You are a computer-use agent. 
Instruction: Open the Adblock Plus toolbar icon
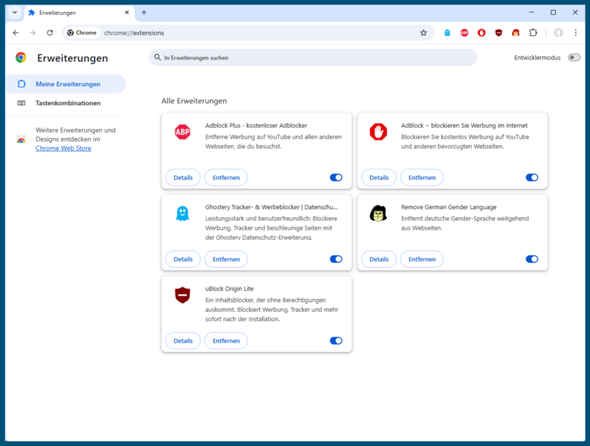(464, 33)
